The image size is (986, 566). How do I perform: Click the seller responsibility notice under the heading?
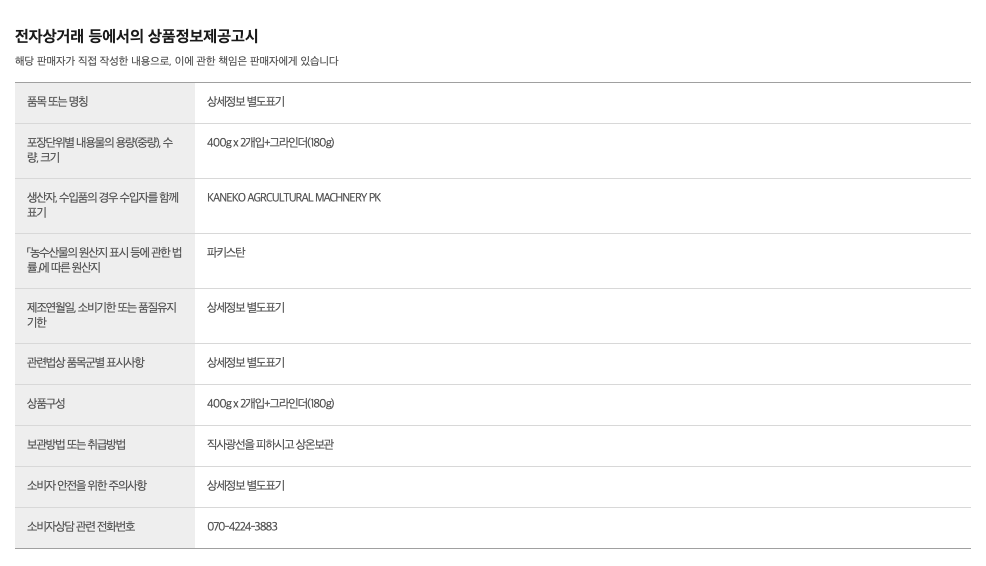[177, 61]
